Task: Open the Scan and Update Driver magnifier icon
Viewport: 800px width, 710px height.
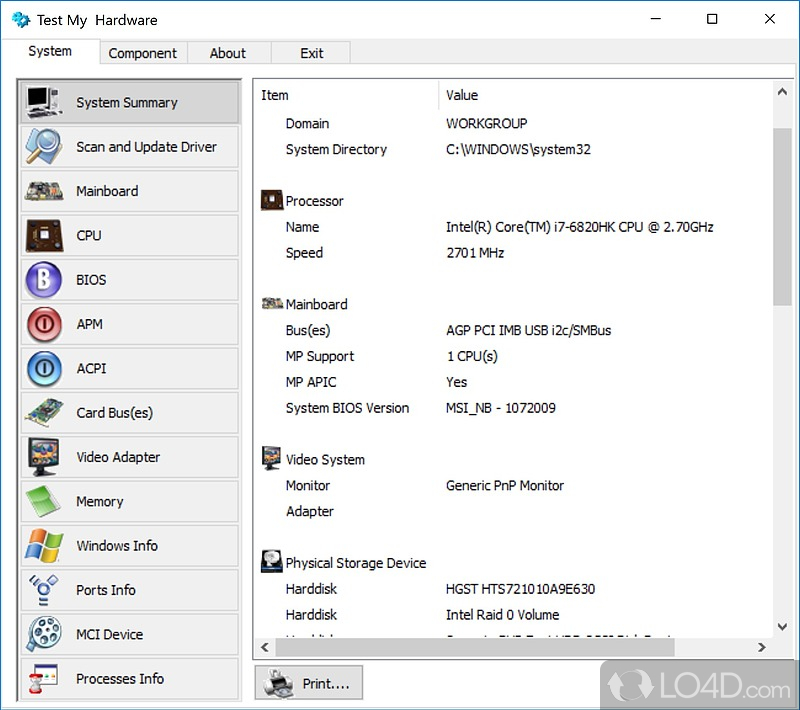Action: [44, 147]
